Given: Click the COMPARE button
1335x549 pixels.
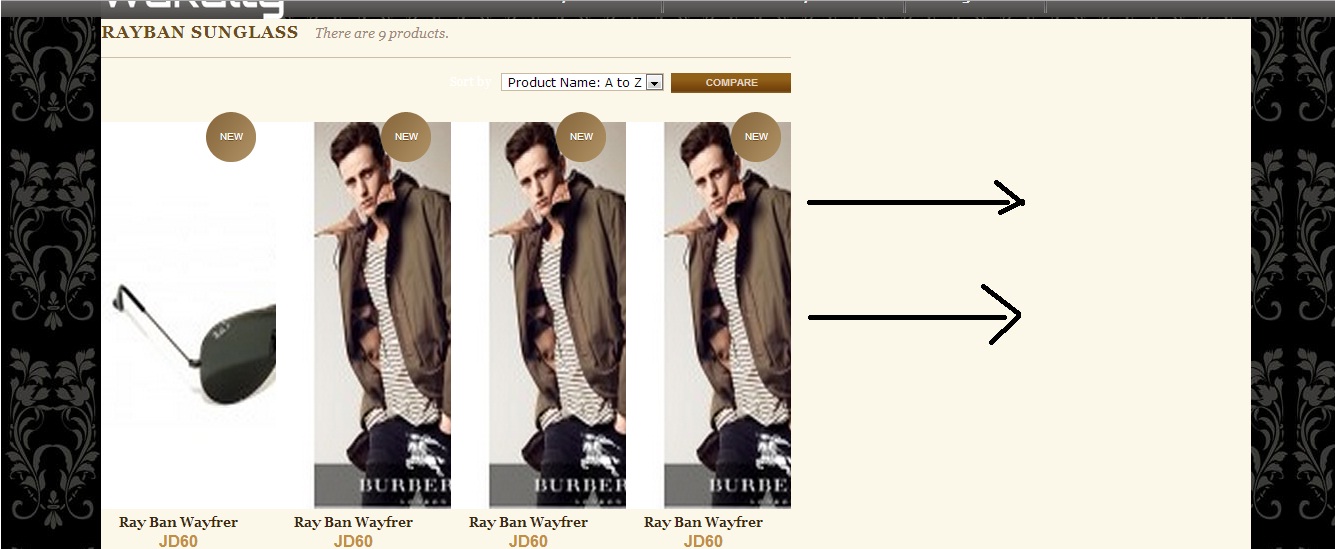Looking at the screenshot, I should click(x=731, y=83).
